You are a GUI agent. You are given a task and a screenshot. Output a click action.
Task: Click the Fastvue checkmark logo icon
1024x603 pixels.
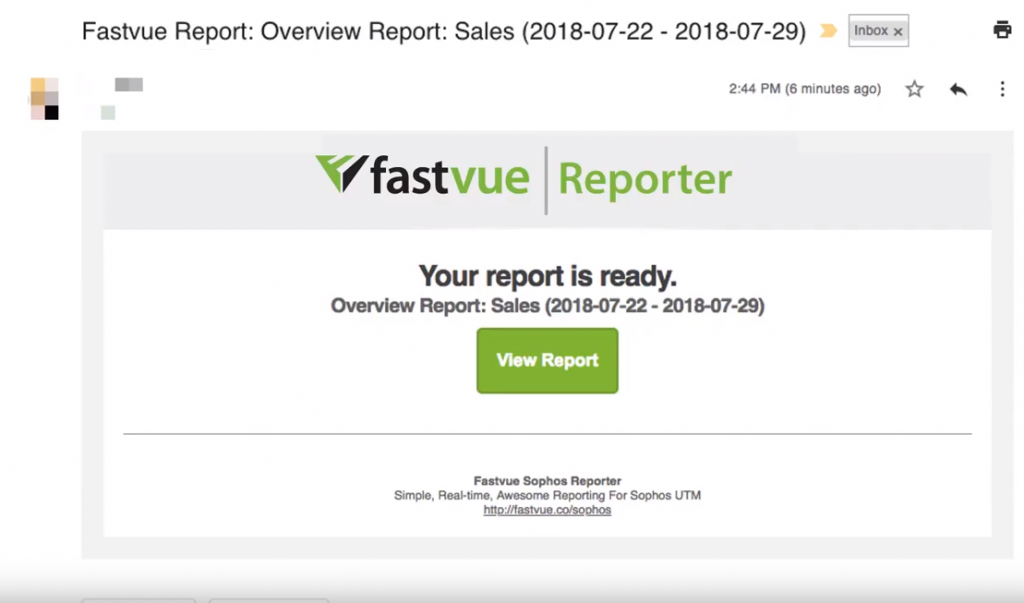tap(340, 174)
